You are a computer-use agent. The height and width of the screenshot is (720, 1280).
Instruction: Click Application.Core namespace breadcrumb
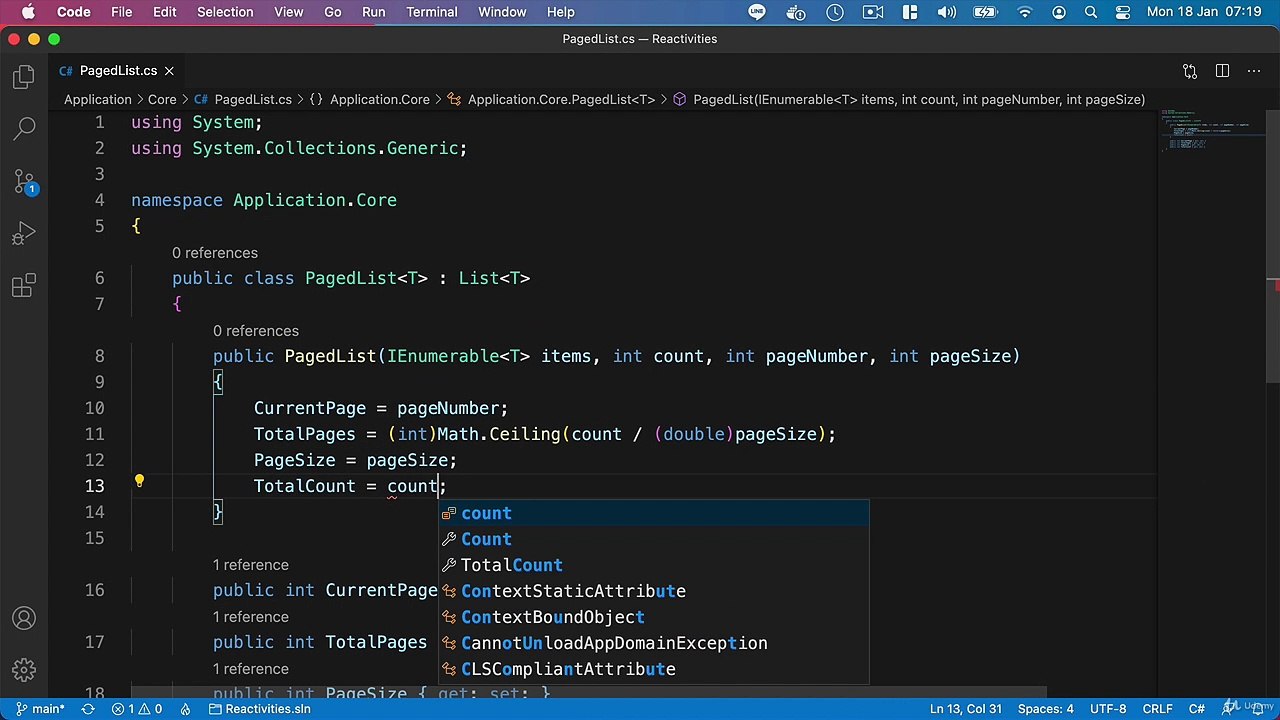[x=371, y=99]
